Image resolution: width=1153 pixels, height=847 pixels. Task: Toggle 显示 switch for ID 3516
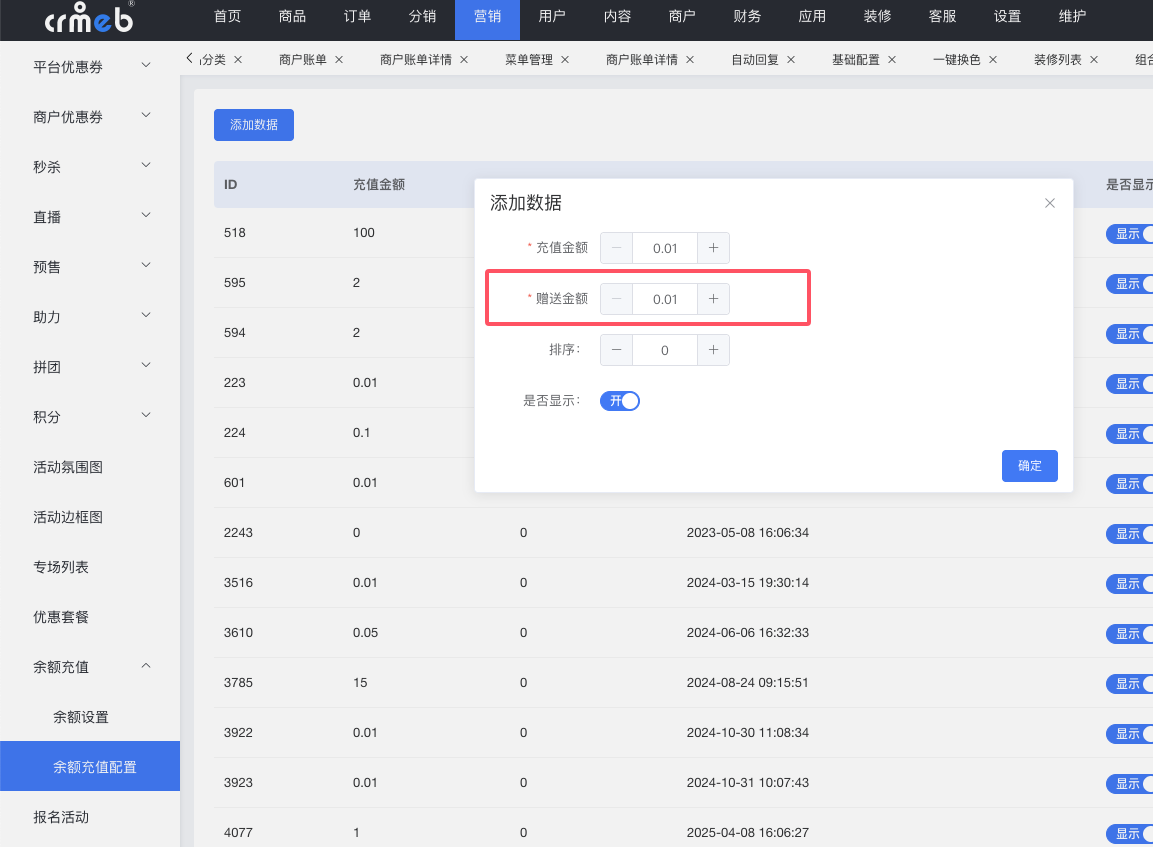[x=1129, y=584]
